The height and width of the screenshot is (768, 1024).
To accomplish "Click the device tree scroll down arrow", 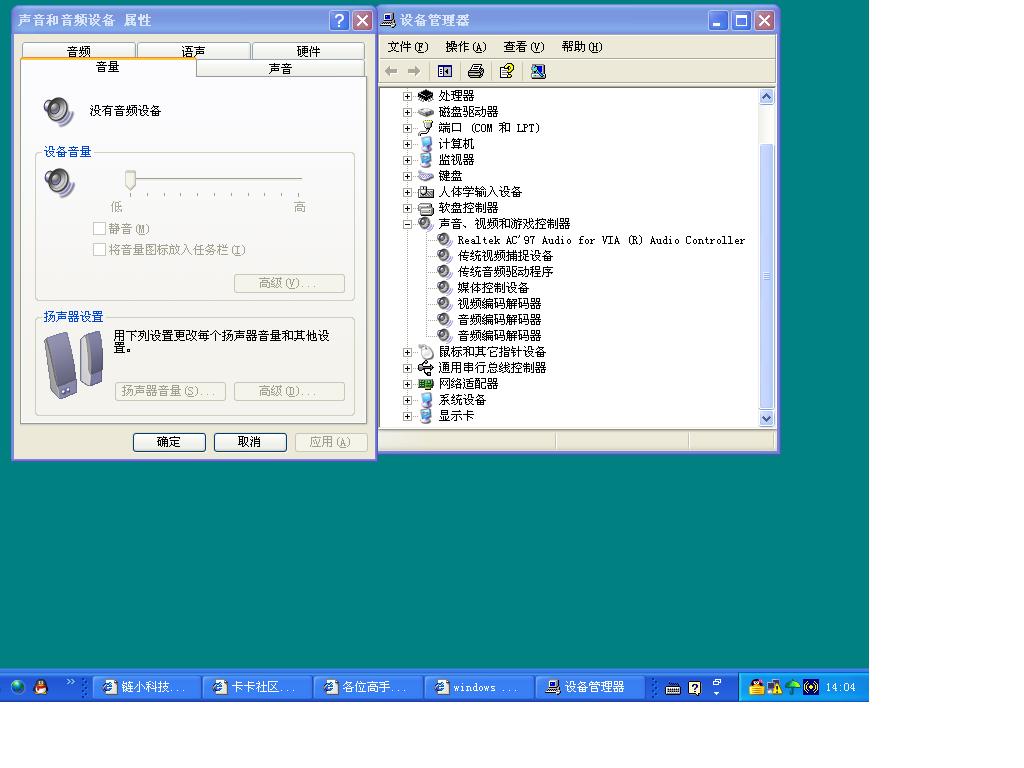I will click(x=767, y=419).
